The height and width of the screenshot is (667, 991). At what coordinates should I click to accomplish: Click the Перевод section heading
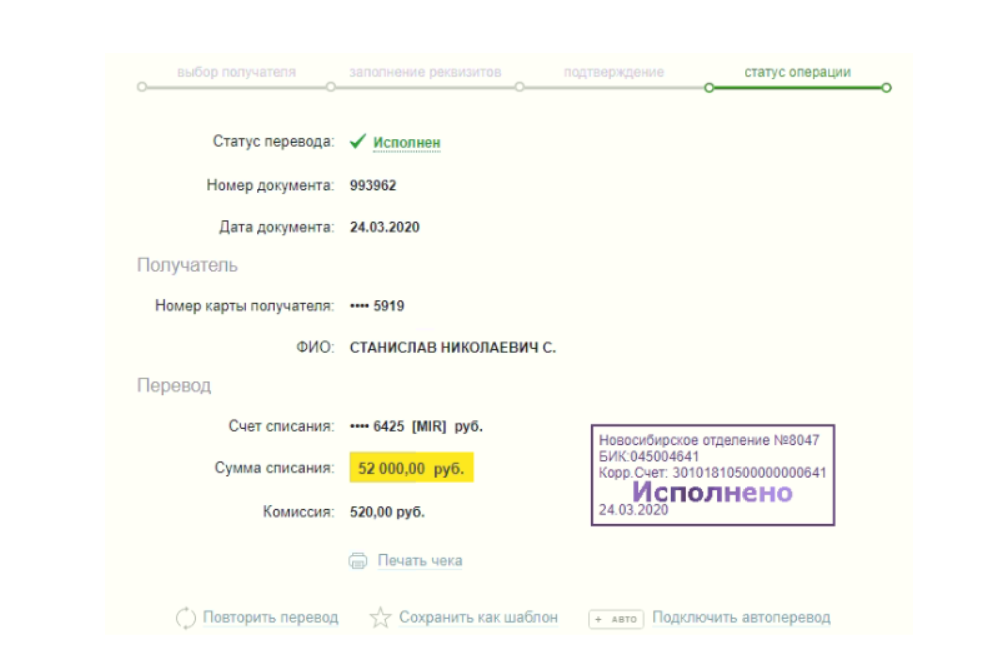pyautogui.click(x=174, y=385)
